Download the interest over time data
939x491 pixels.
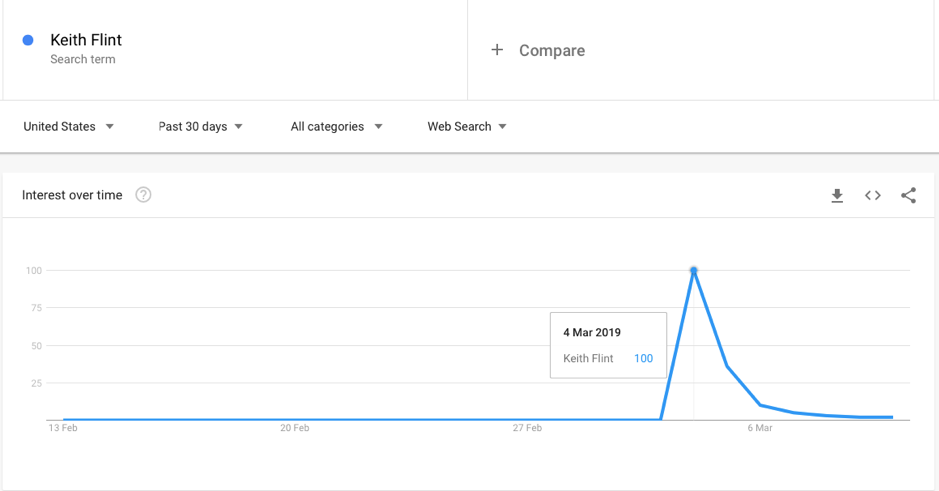(x=837, y=196)
